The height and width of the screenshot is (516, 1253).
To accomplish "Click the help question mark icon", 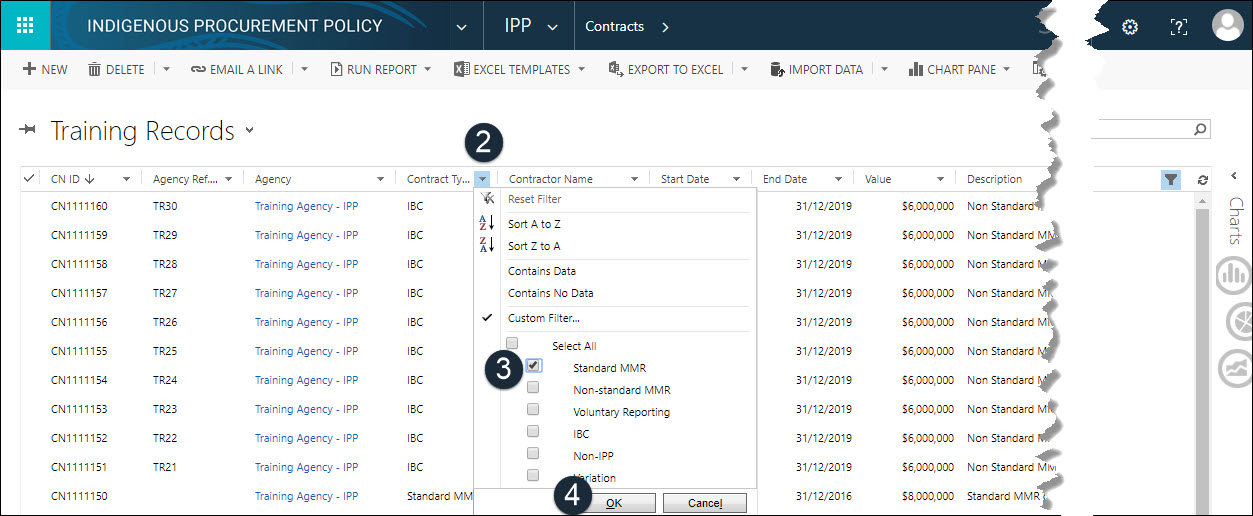I will click(x=1179, y=27).
